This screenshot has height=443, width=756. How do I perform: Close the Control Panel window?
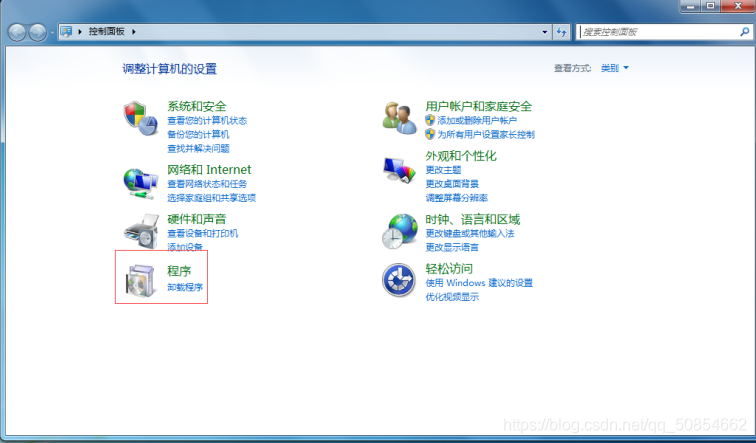[x=738, y=6]
